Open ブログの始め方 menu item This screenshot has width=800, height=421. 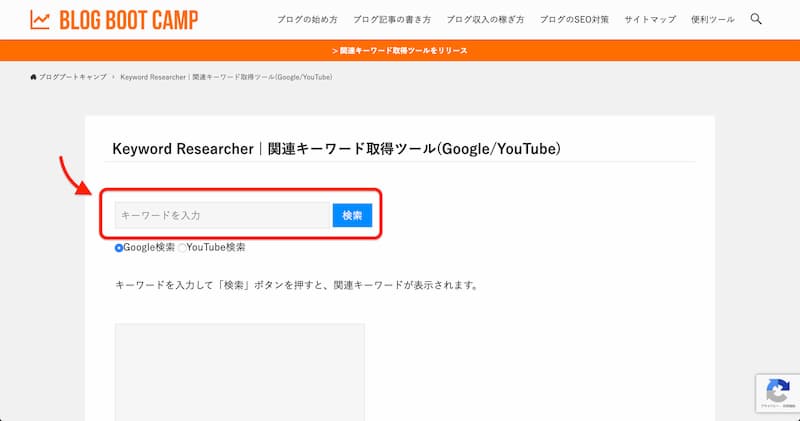(x=307, y=19)
